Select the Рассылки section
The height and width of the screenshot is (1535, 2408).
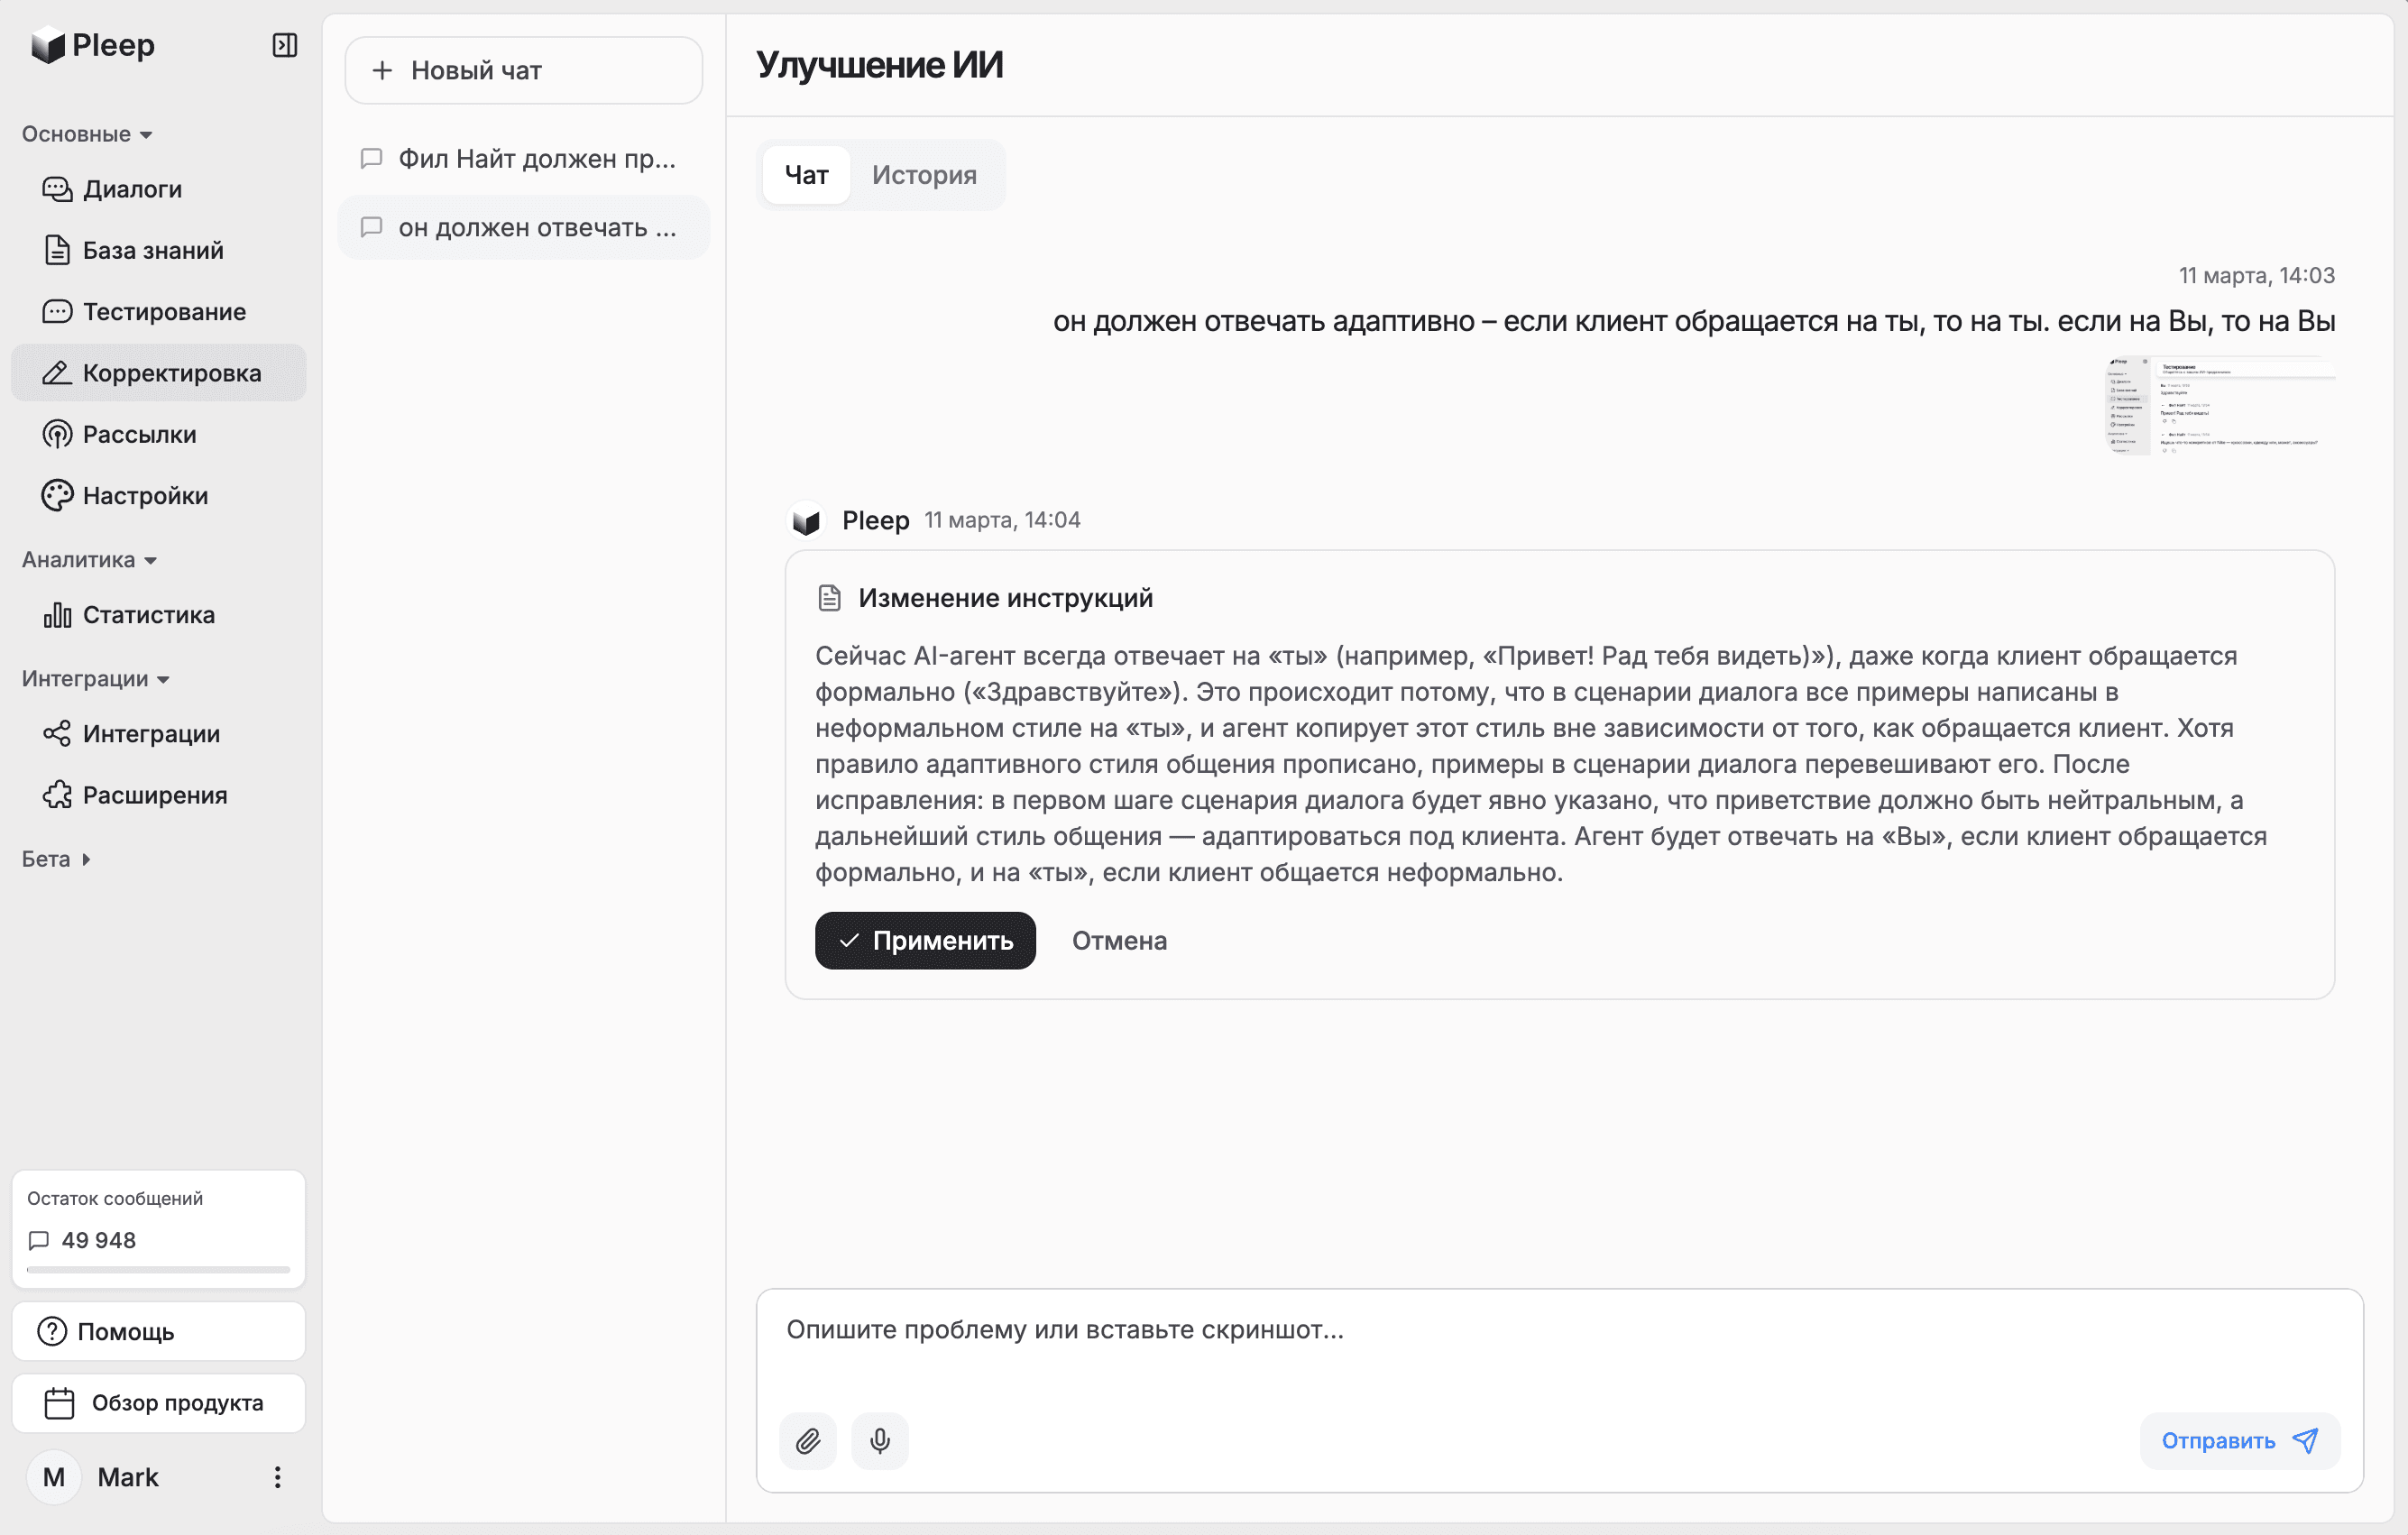[x=139, y=434]
